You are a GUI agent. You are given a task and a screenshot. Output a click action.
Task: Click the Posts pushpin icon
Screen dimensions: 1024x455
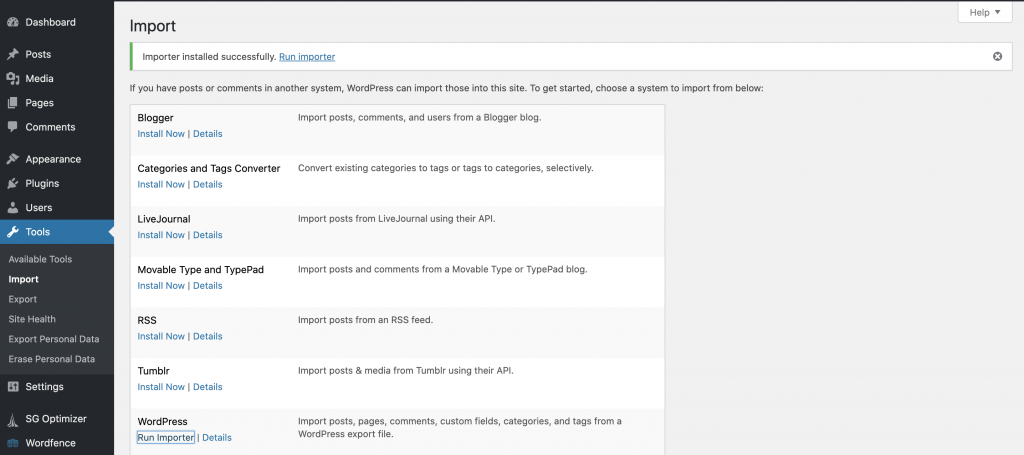click(x=13, y=54)
